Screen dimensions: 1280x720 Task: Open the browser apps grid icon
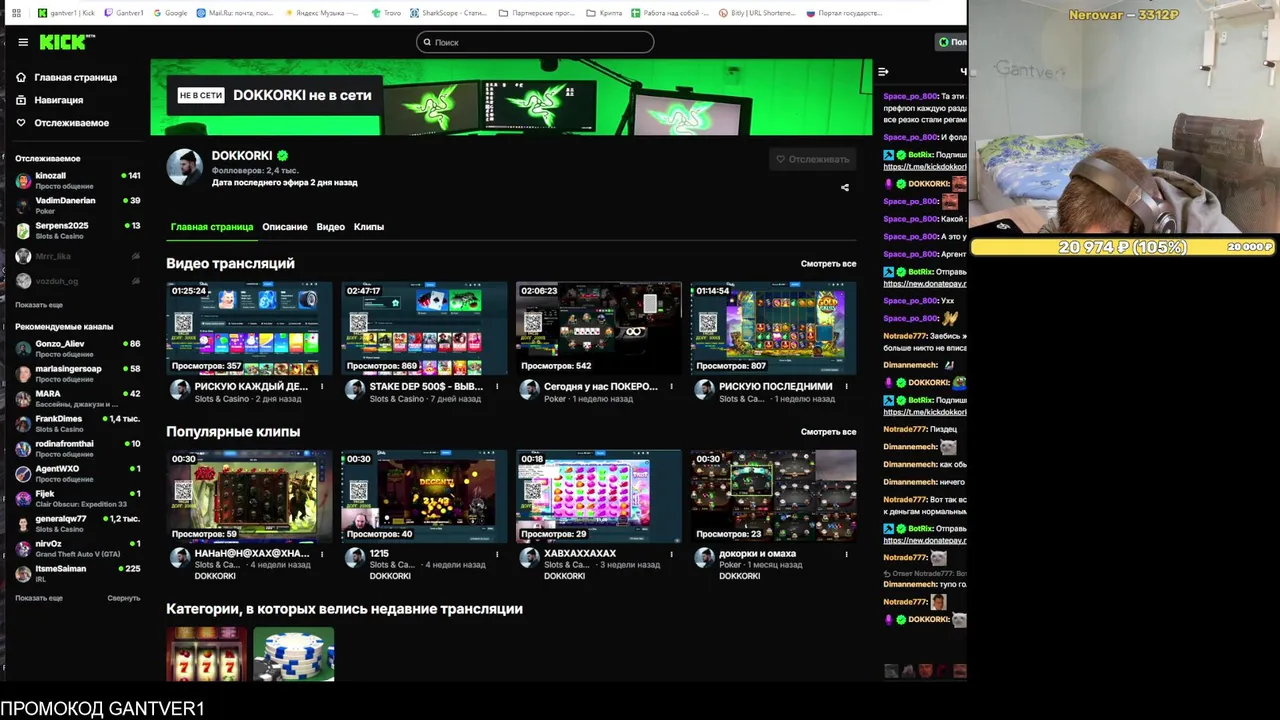16,13
